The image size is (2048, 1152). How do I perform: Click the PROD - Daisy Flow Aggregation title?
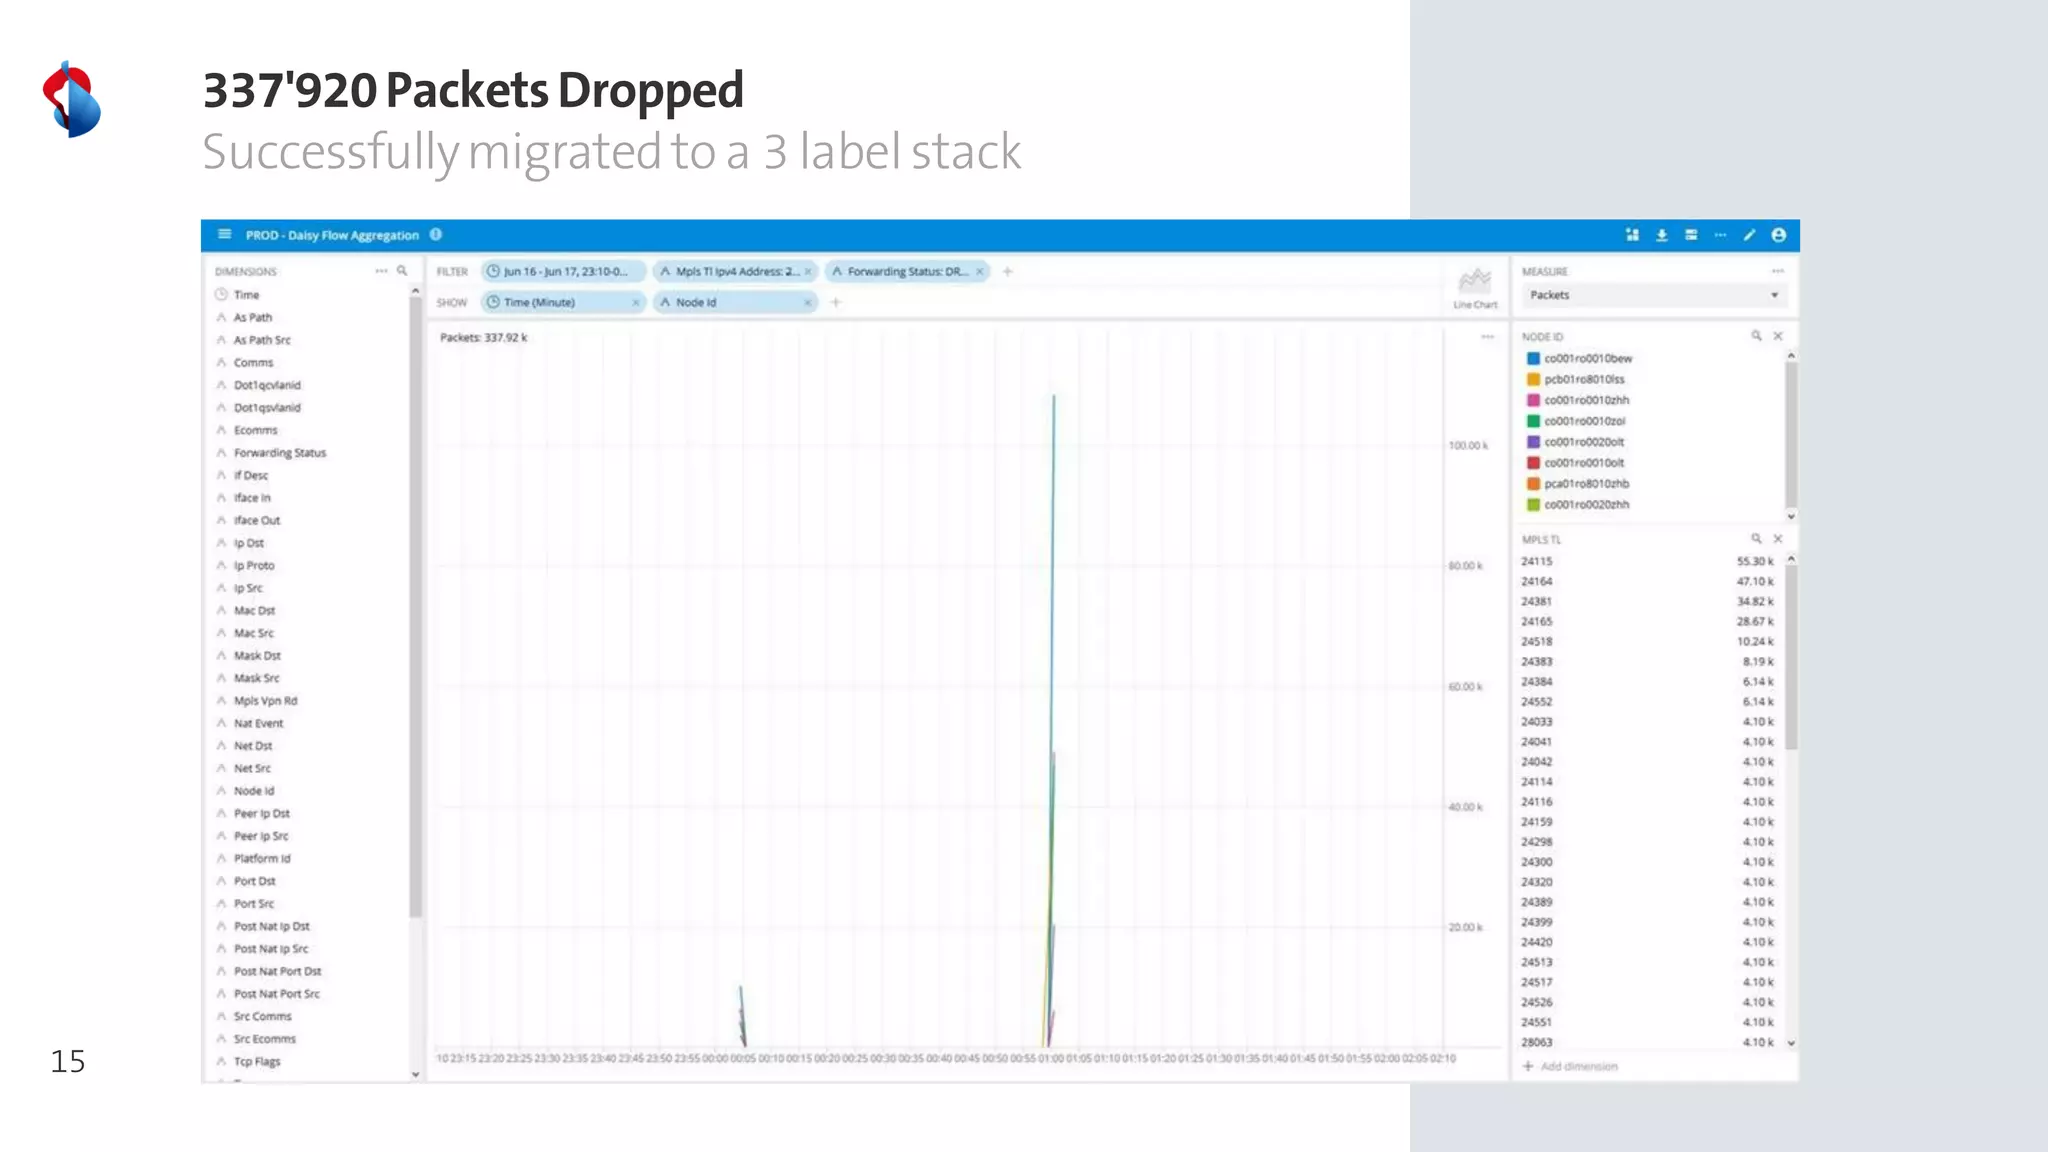332,235
